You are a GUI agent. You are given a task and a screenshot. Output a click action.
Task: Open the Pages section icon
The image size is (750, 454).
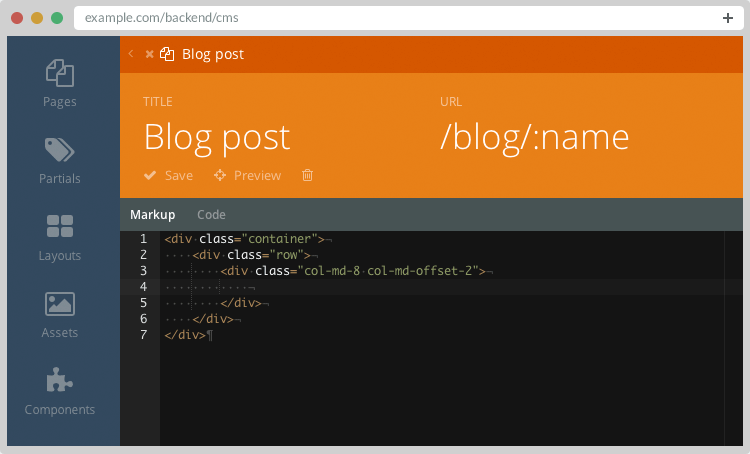point(60,73)
